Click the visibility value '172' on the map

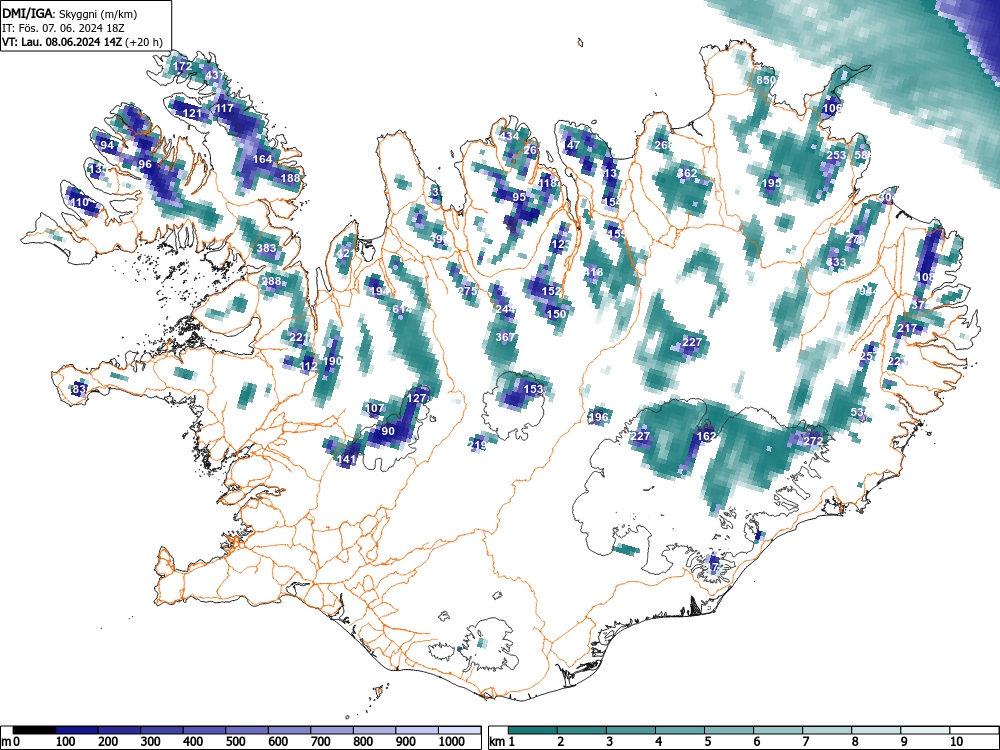click(182, 66)
